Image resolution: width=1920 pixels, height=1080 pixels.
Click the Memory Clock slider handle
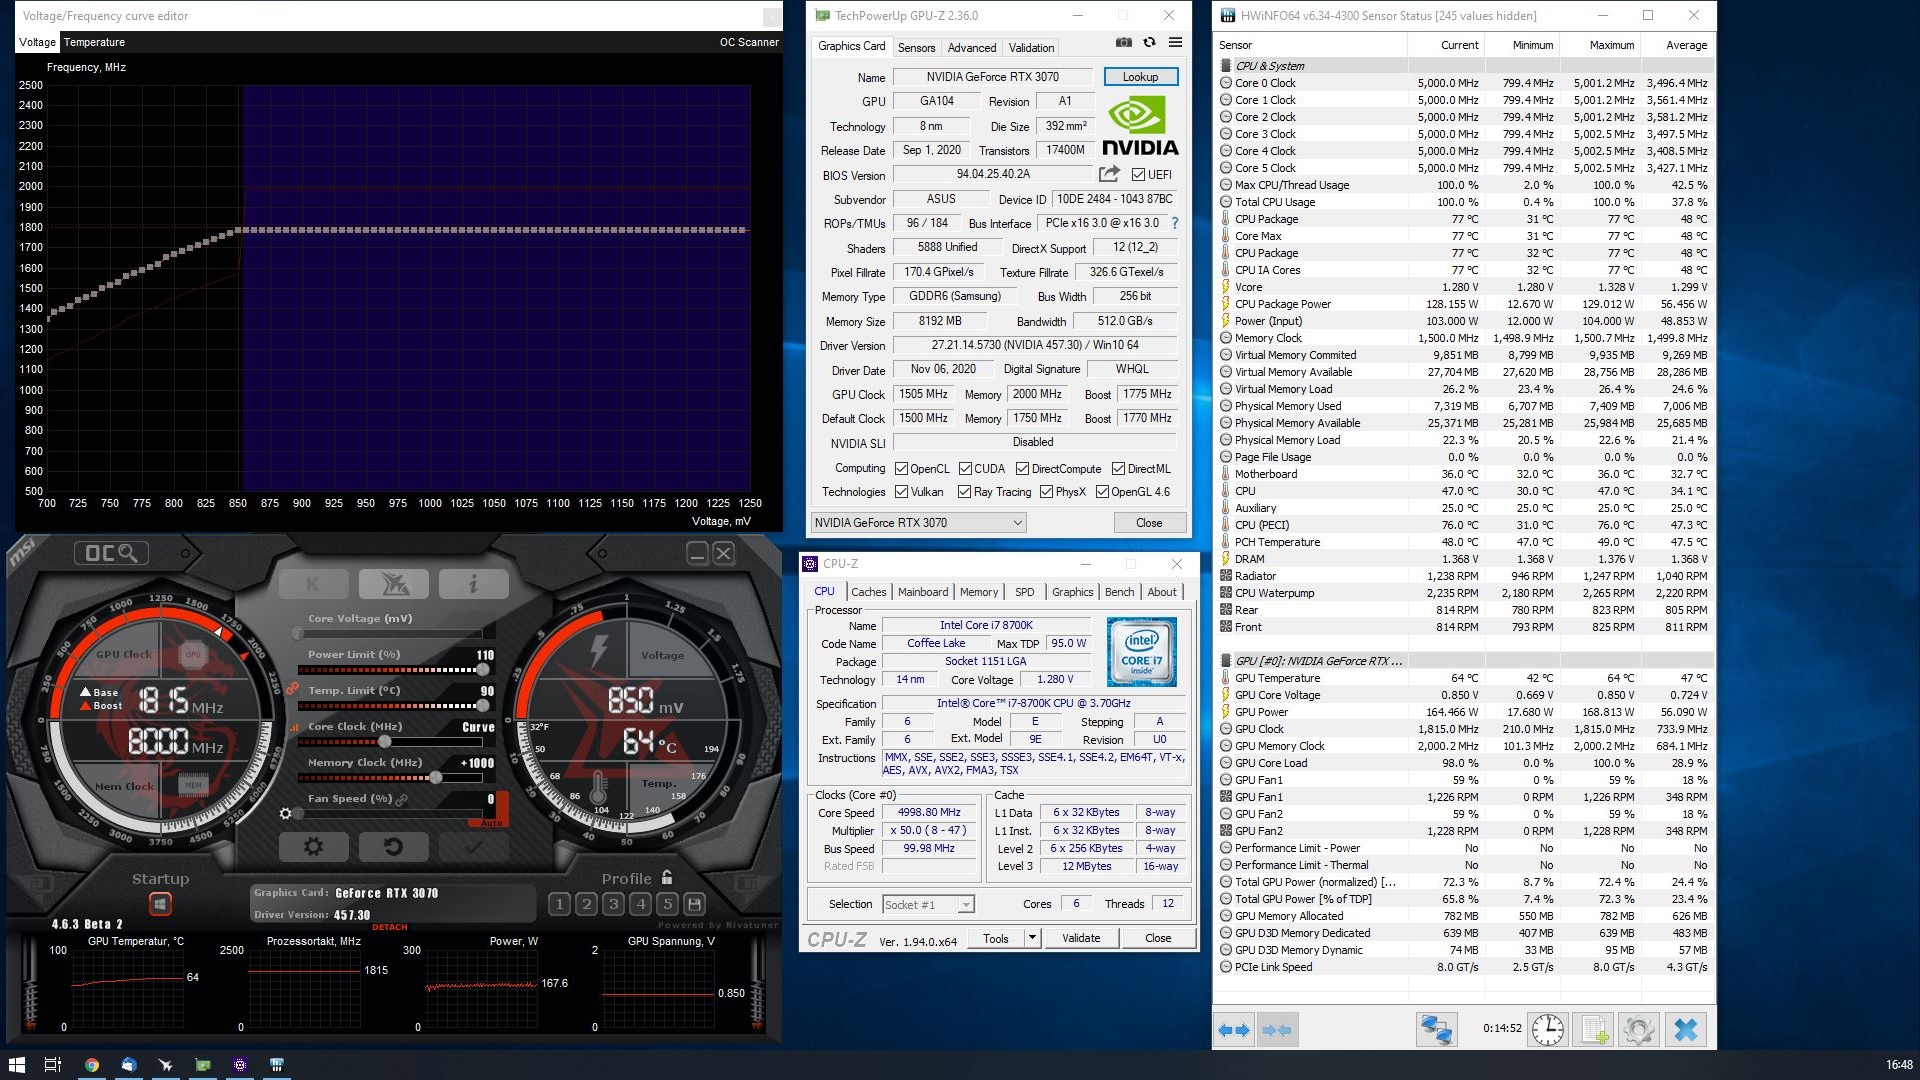[436, 778]
